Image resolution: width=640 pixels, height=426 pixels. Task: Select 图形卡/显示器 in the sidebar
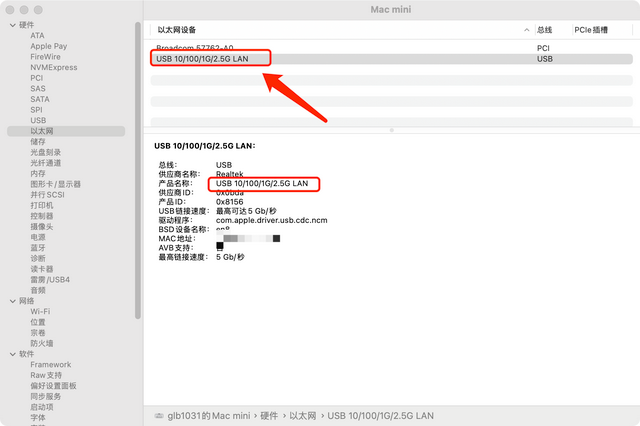(x=56, y=184)
